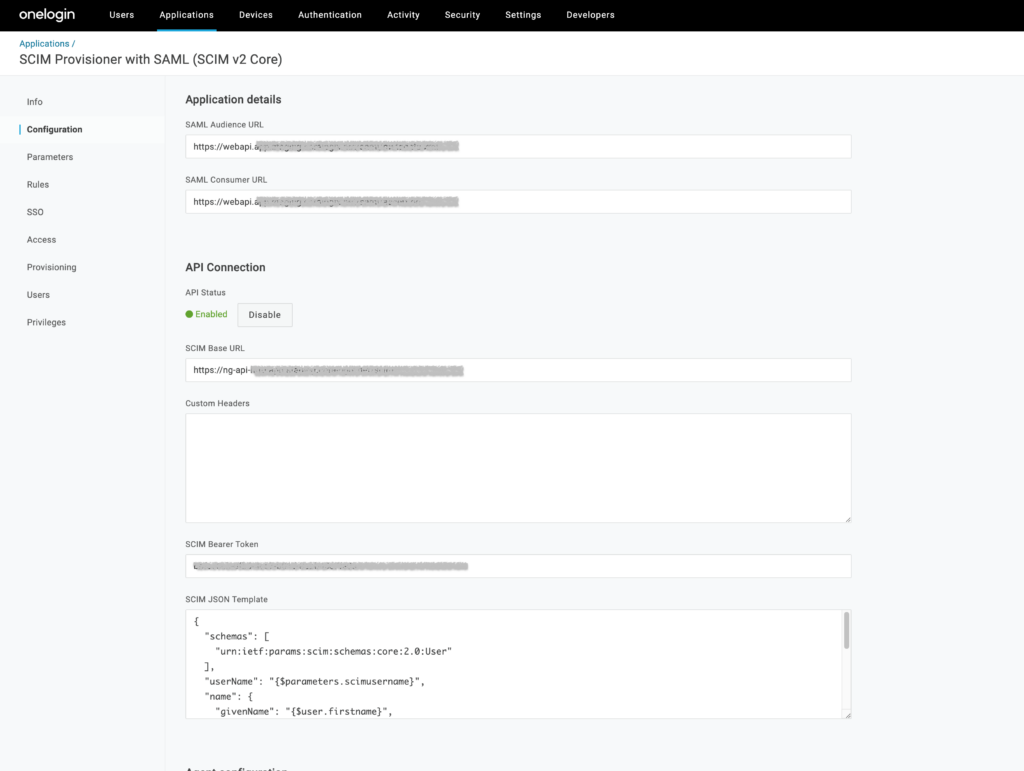This screenshot has height=771, width=1024.
Task: Open the Applications top menu
Action: tap(187, 15)
